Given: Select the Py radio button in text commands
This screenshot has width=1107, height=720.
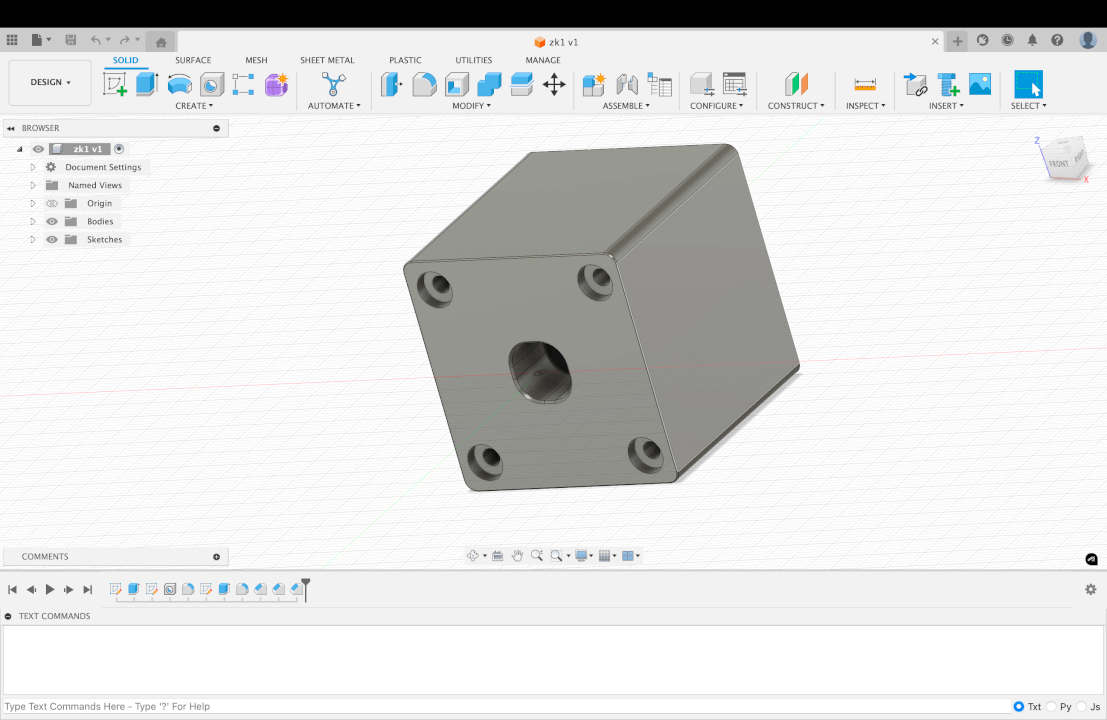Looking at the screenshot, I should pyautogui.click(x=1052, y=706).
